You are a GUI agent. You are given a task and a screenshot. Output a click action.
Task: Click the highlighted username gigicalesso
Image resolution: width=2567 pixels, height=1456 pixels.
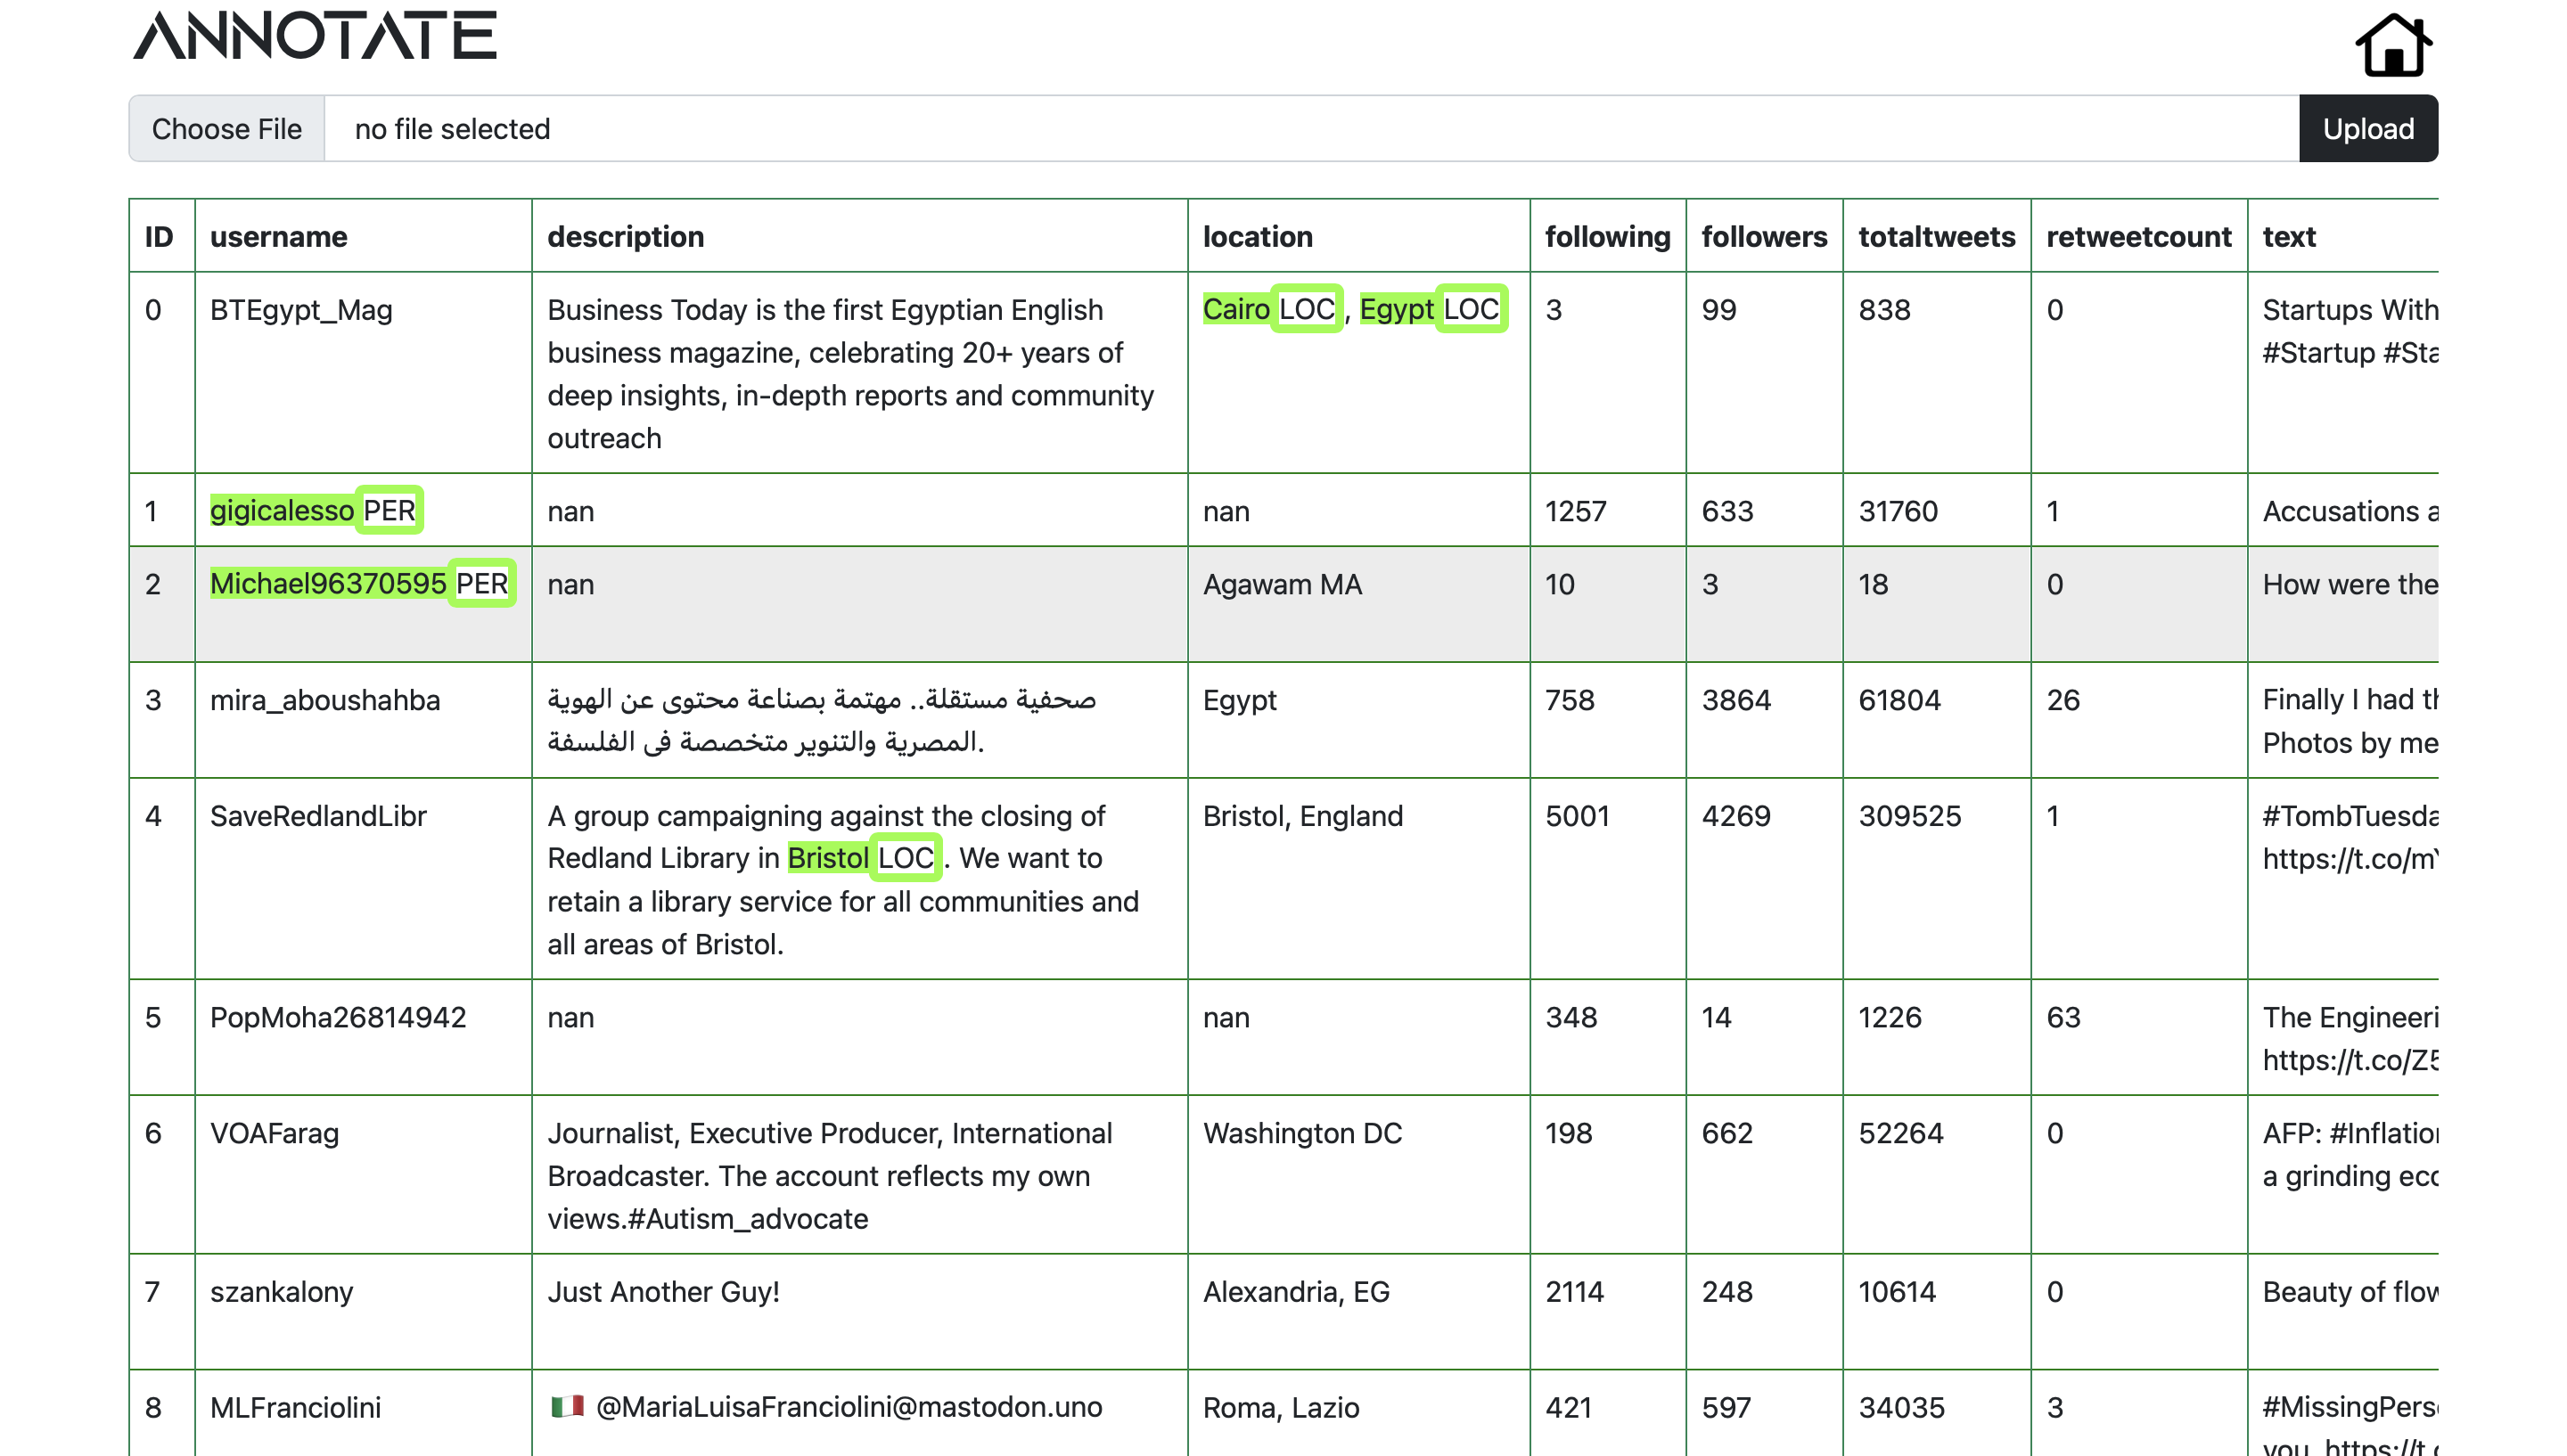(x=282, y=510)
